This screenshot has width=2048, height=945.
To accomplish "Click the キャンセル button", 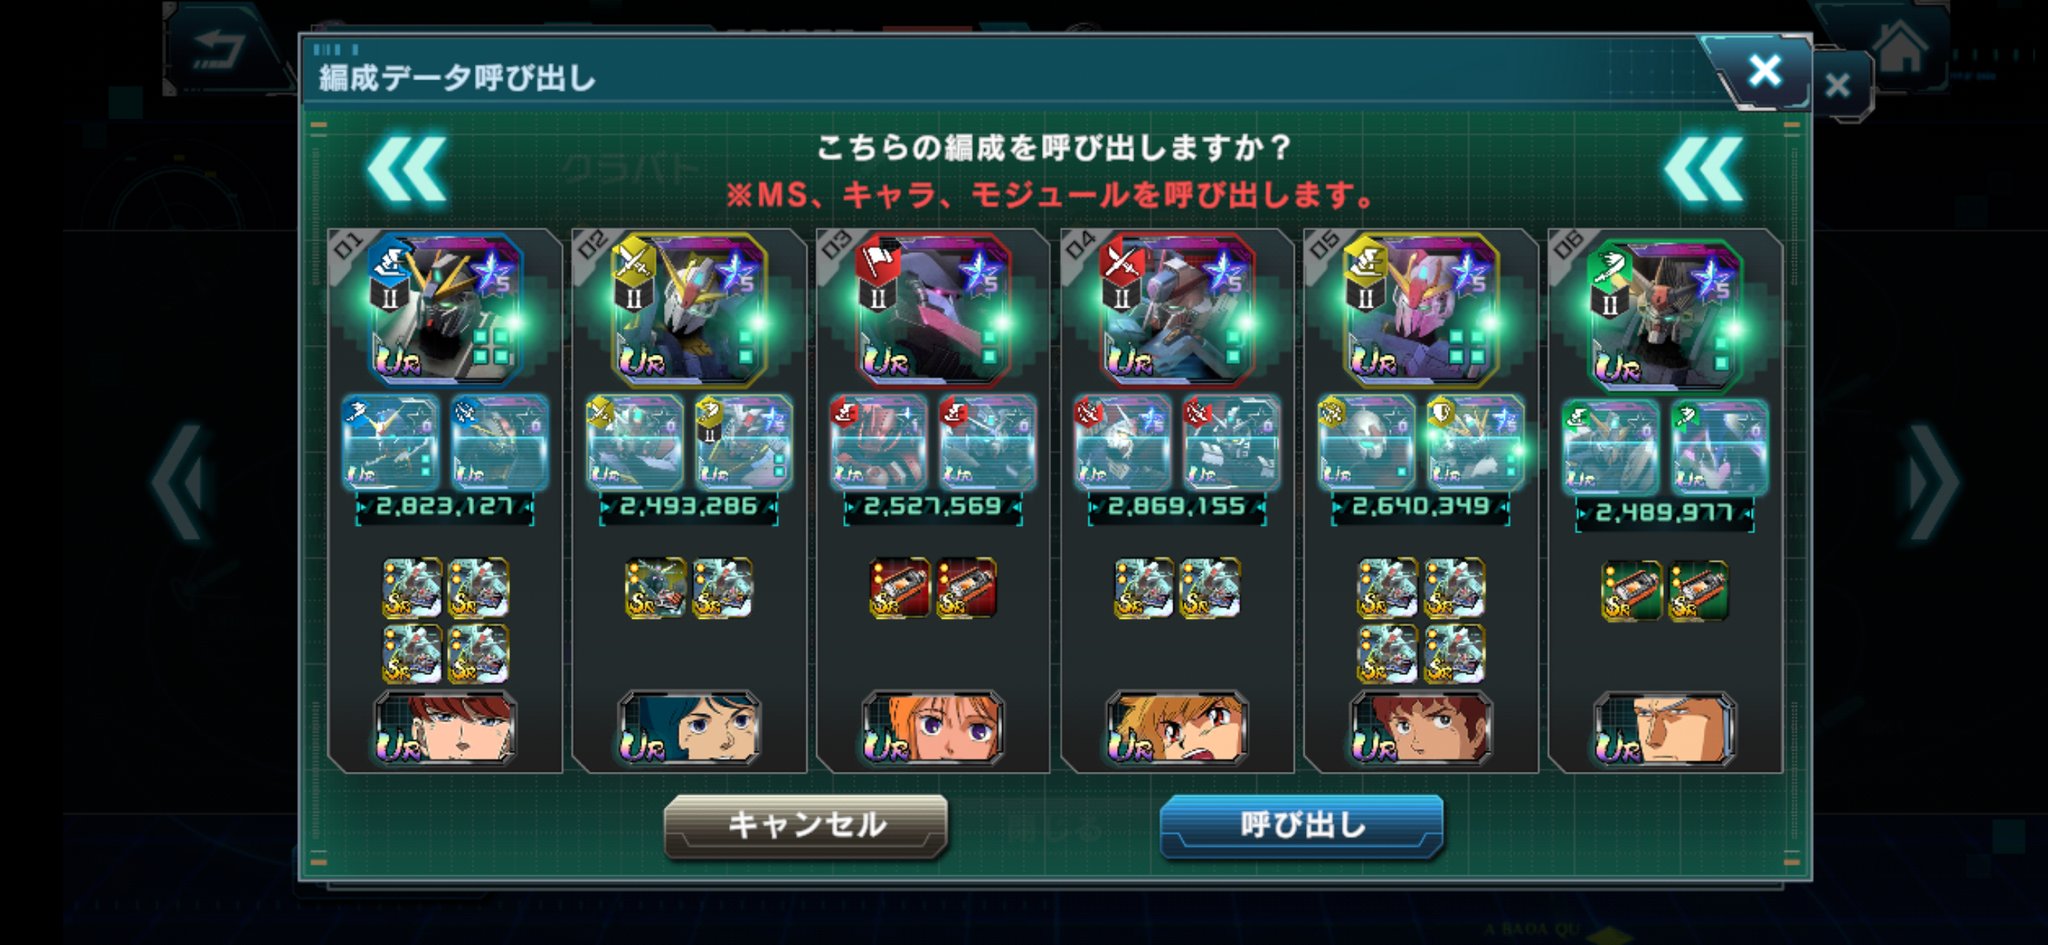I will point(806,826).
